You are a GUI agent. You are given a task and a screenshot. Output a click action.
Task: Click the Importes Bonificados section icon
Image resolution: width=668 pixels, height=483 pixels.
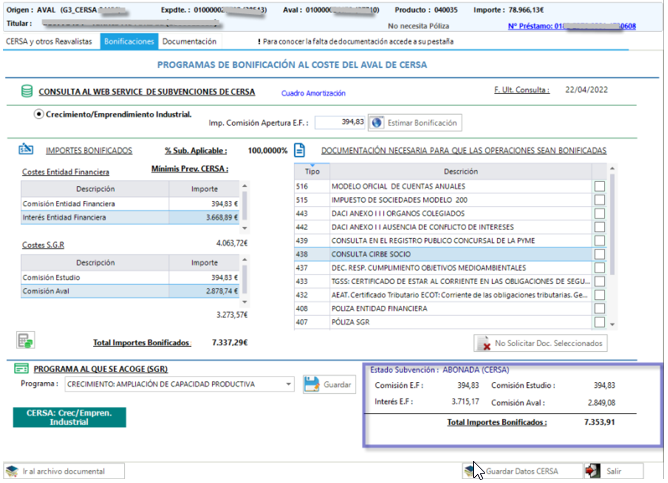[x=27, y=151]
